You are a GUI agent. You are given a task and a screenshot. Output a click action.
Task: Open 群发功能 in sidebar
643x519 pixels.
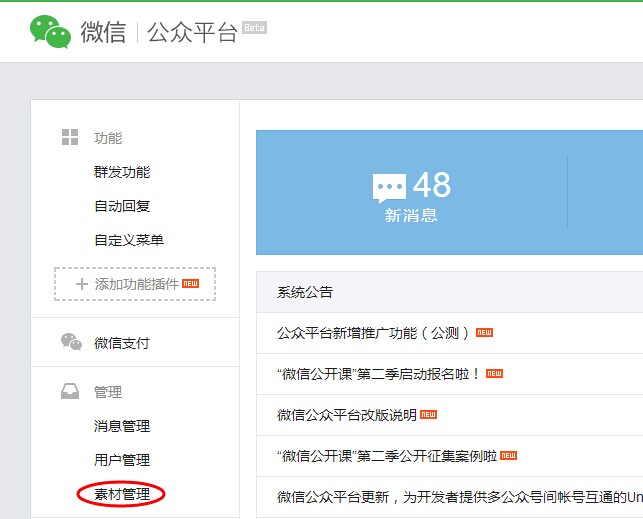(122, 172)
